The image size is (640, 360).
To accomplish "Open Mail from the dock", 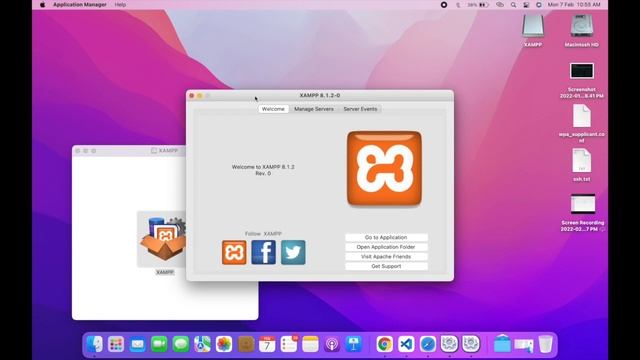I will [x=138, y=344].
